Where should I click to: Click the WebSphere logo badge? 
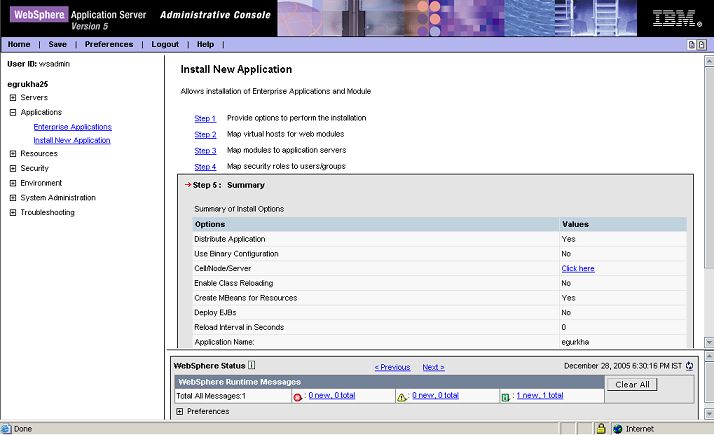coord(39,15)
